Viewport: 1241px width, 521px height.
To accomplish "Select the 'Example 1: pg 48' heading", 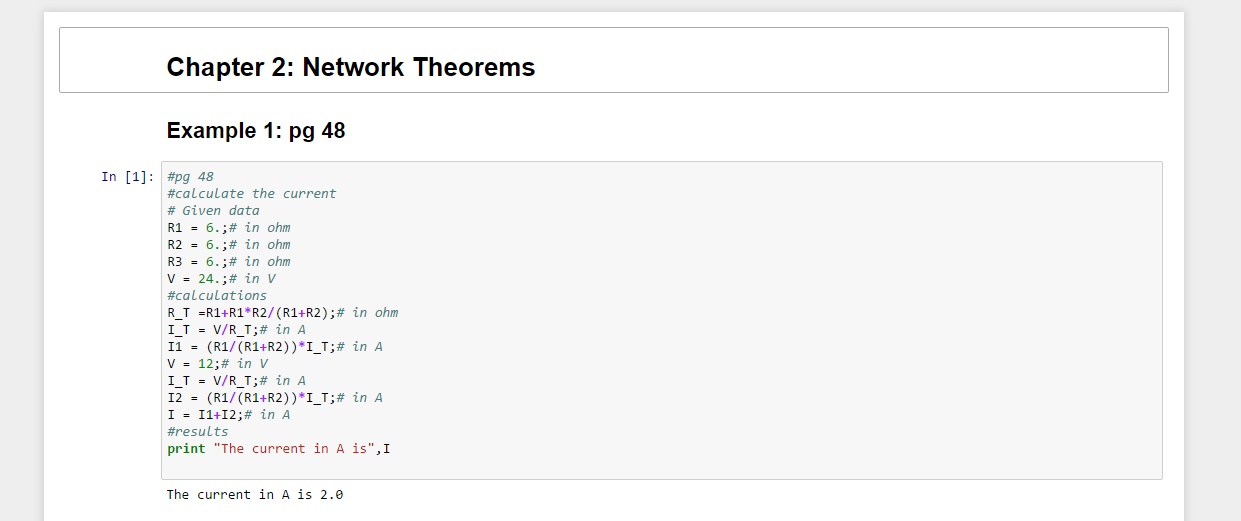I will pos(256,130).
